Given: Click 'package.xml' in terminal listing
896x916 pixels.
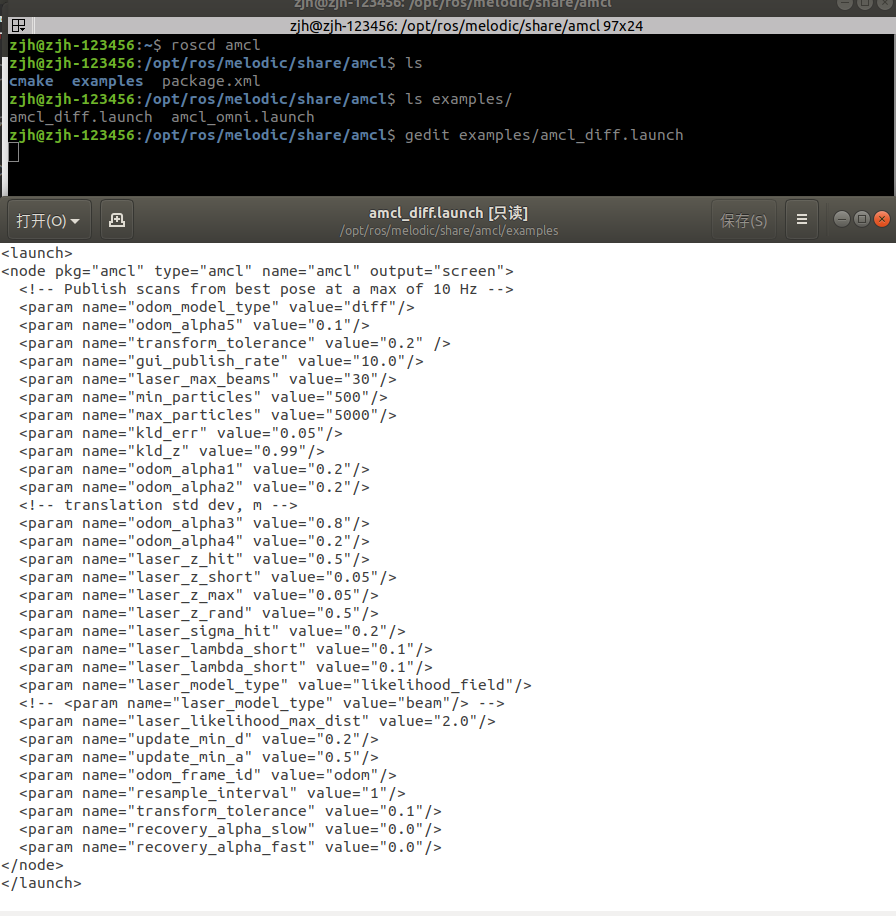Looking at the screenshot, I should (211, 81).
